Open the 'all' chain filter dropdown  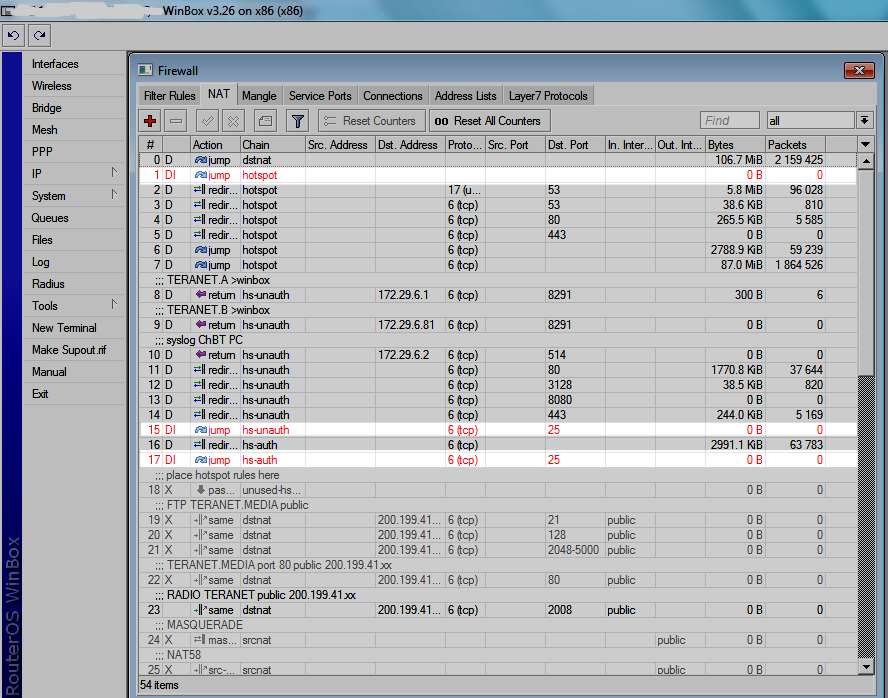[864, 121]
